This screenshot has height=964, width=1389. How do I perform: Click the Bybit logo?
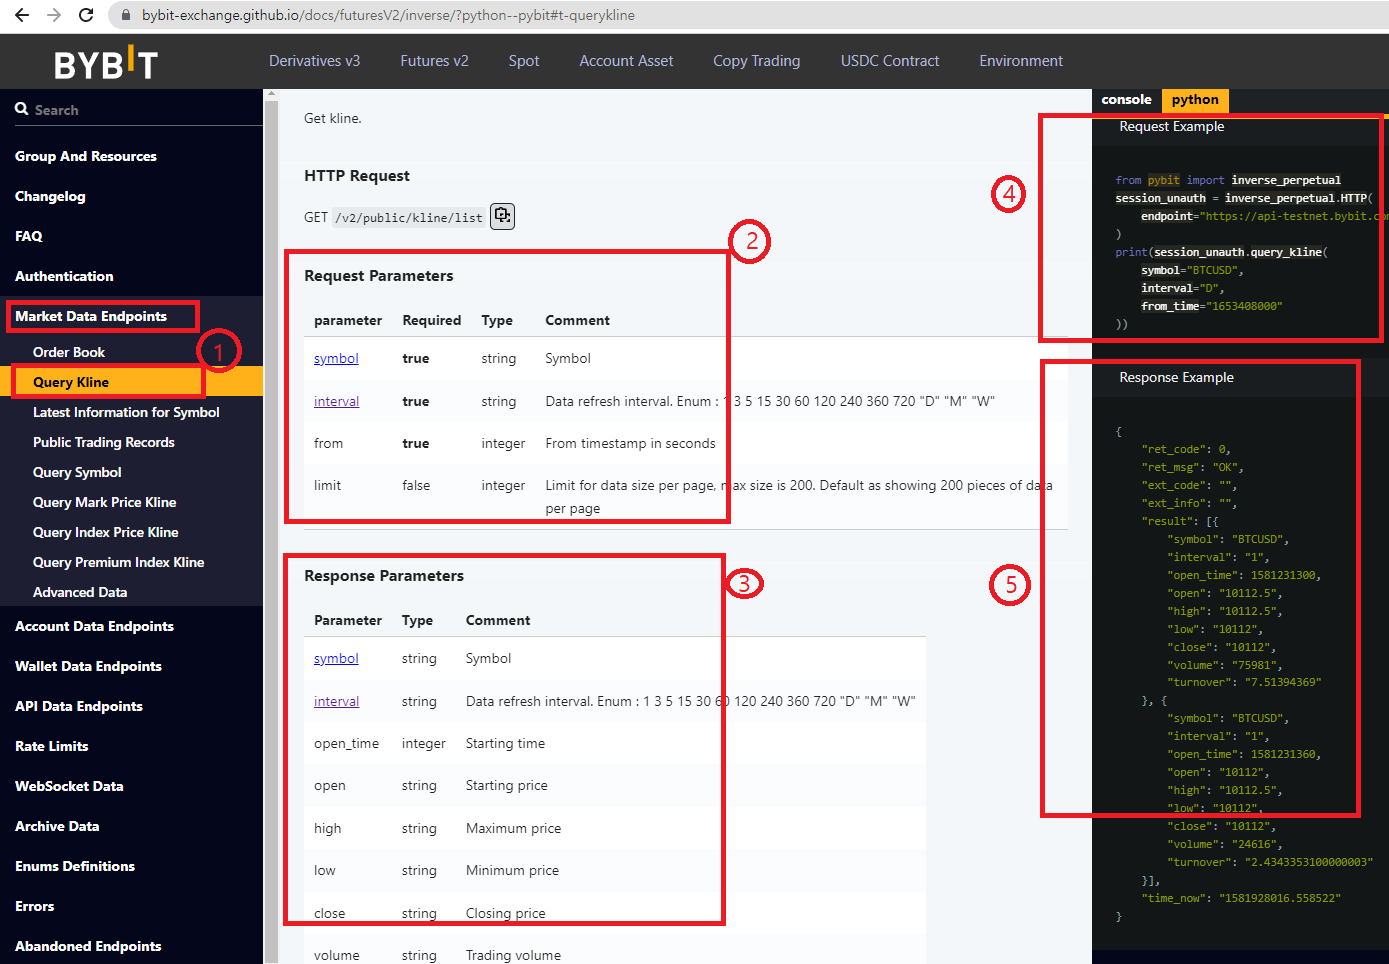106,64
